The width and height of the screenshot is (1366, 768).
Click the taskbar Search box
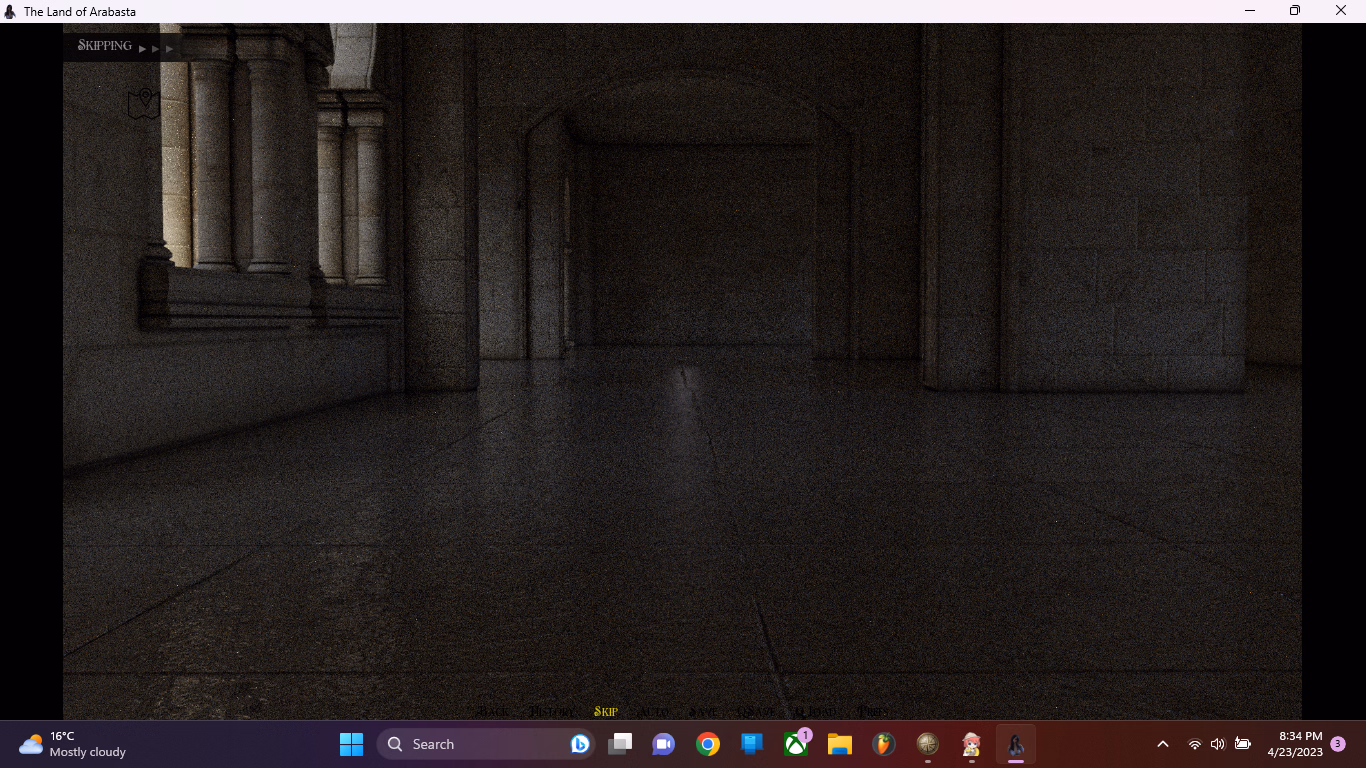tap(485, 744)
